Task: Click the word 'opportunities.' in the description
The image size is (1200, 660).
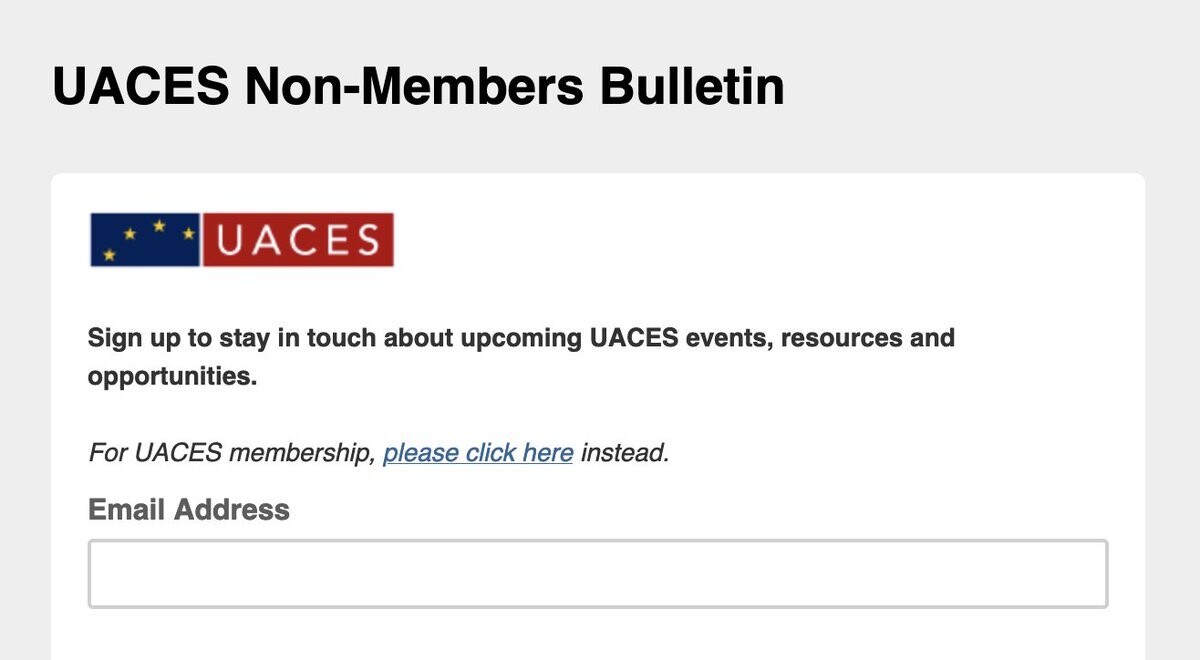Action: (x=172, y=377)
